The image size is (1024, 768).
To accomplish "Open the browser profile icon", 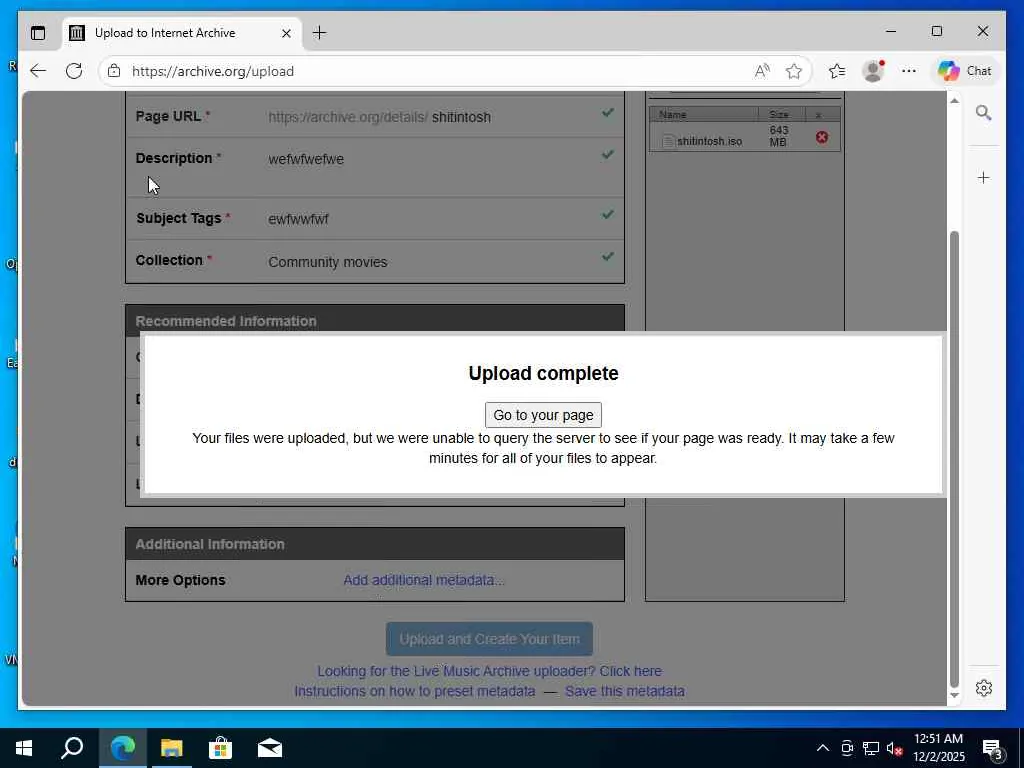I will pyautogui.click(x=872, y=71).
